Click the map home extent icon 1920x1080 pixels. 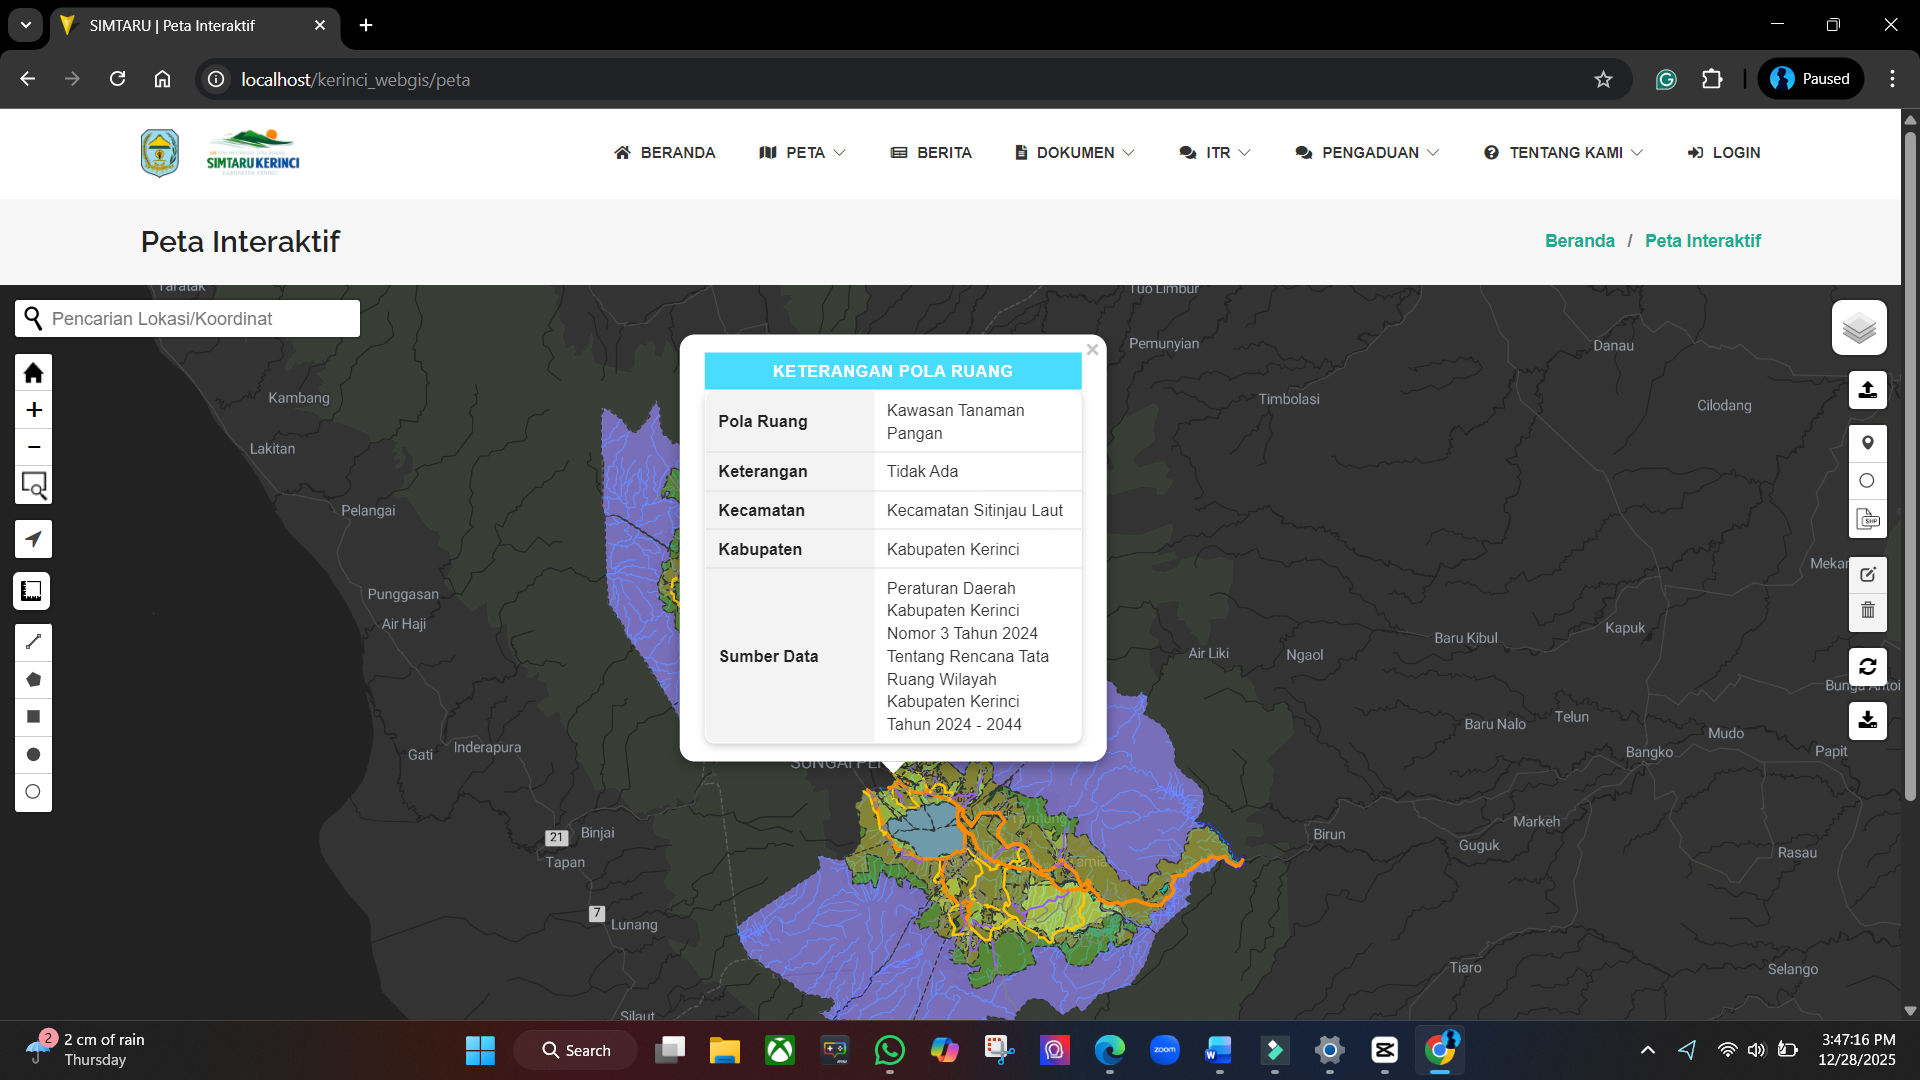click(x=33, y=373)
